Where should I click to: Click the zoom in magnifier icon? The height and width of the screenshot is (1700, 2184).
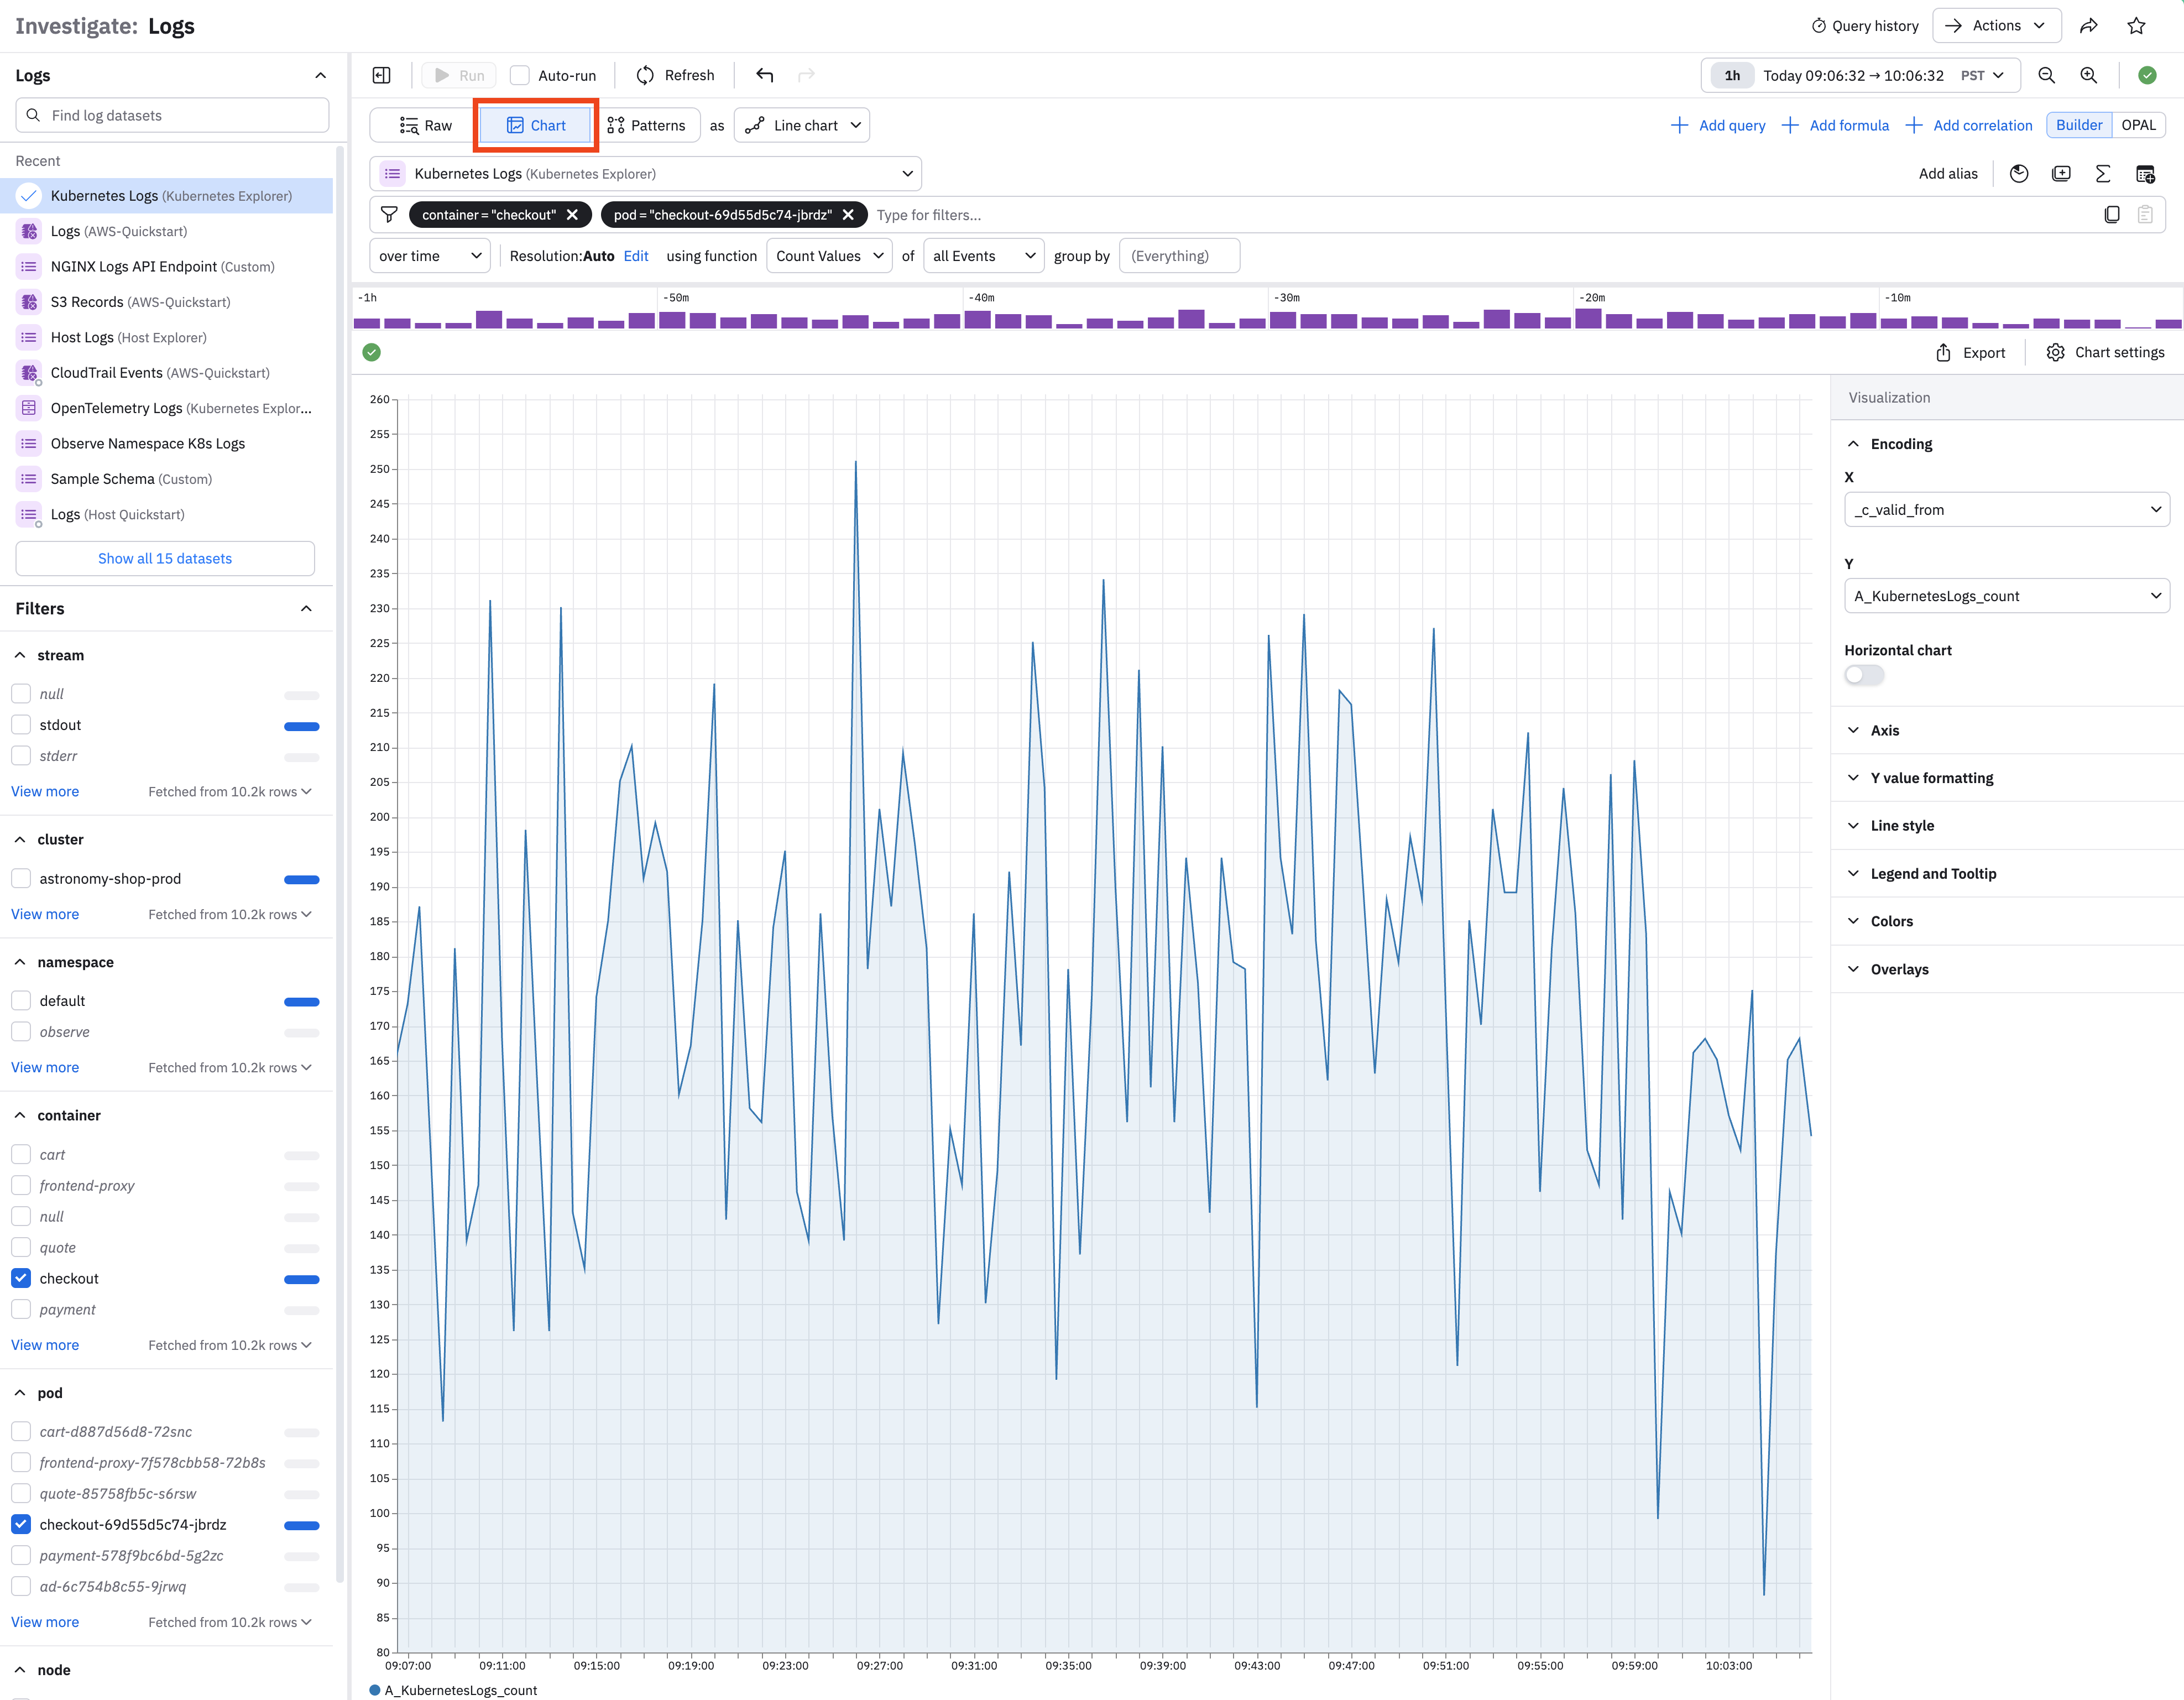(x=2088, y=75)
